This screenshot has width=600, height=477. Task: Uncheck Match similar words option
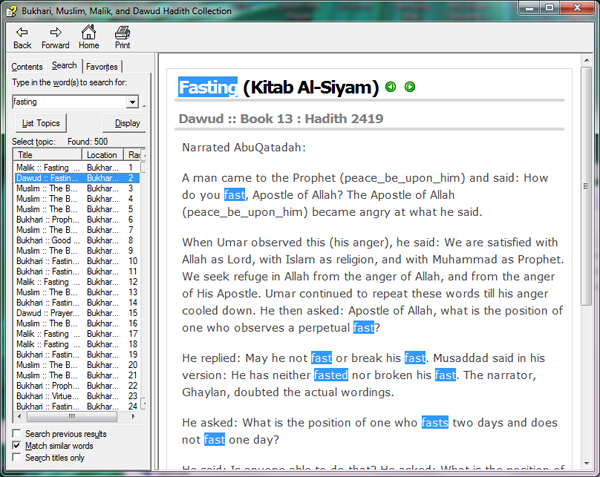(x=17, y=446)
